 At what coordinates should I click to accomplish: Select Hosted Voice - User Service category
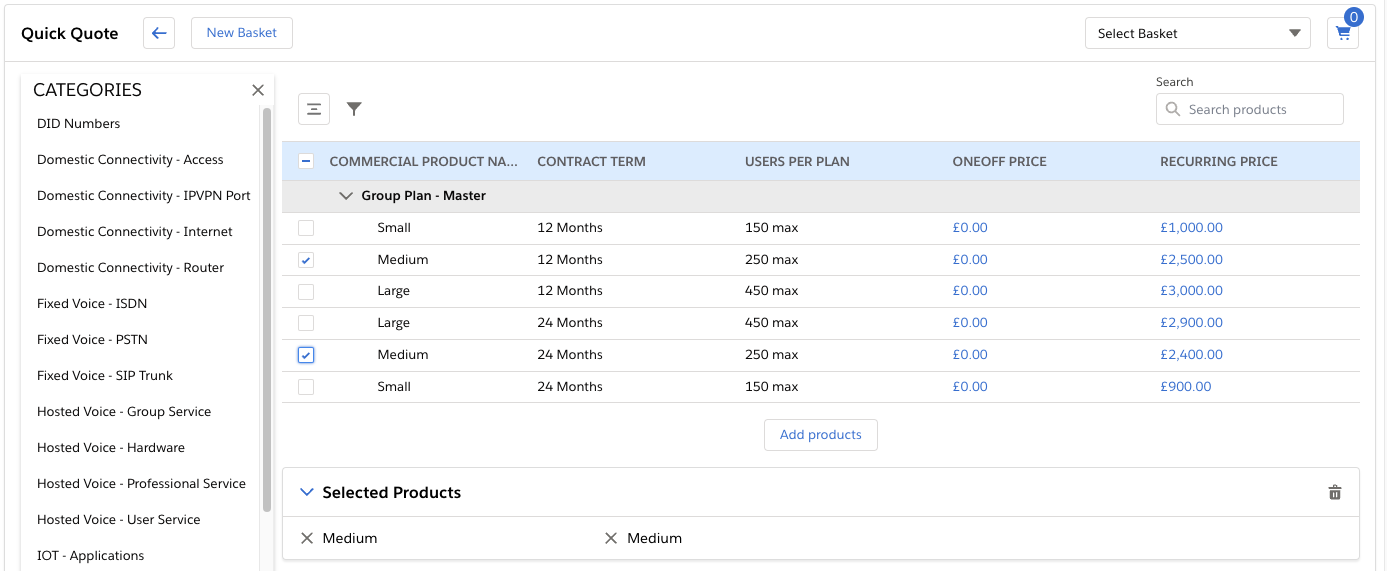pos(119,520)
